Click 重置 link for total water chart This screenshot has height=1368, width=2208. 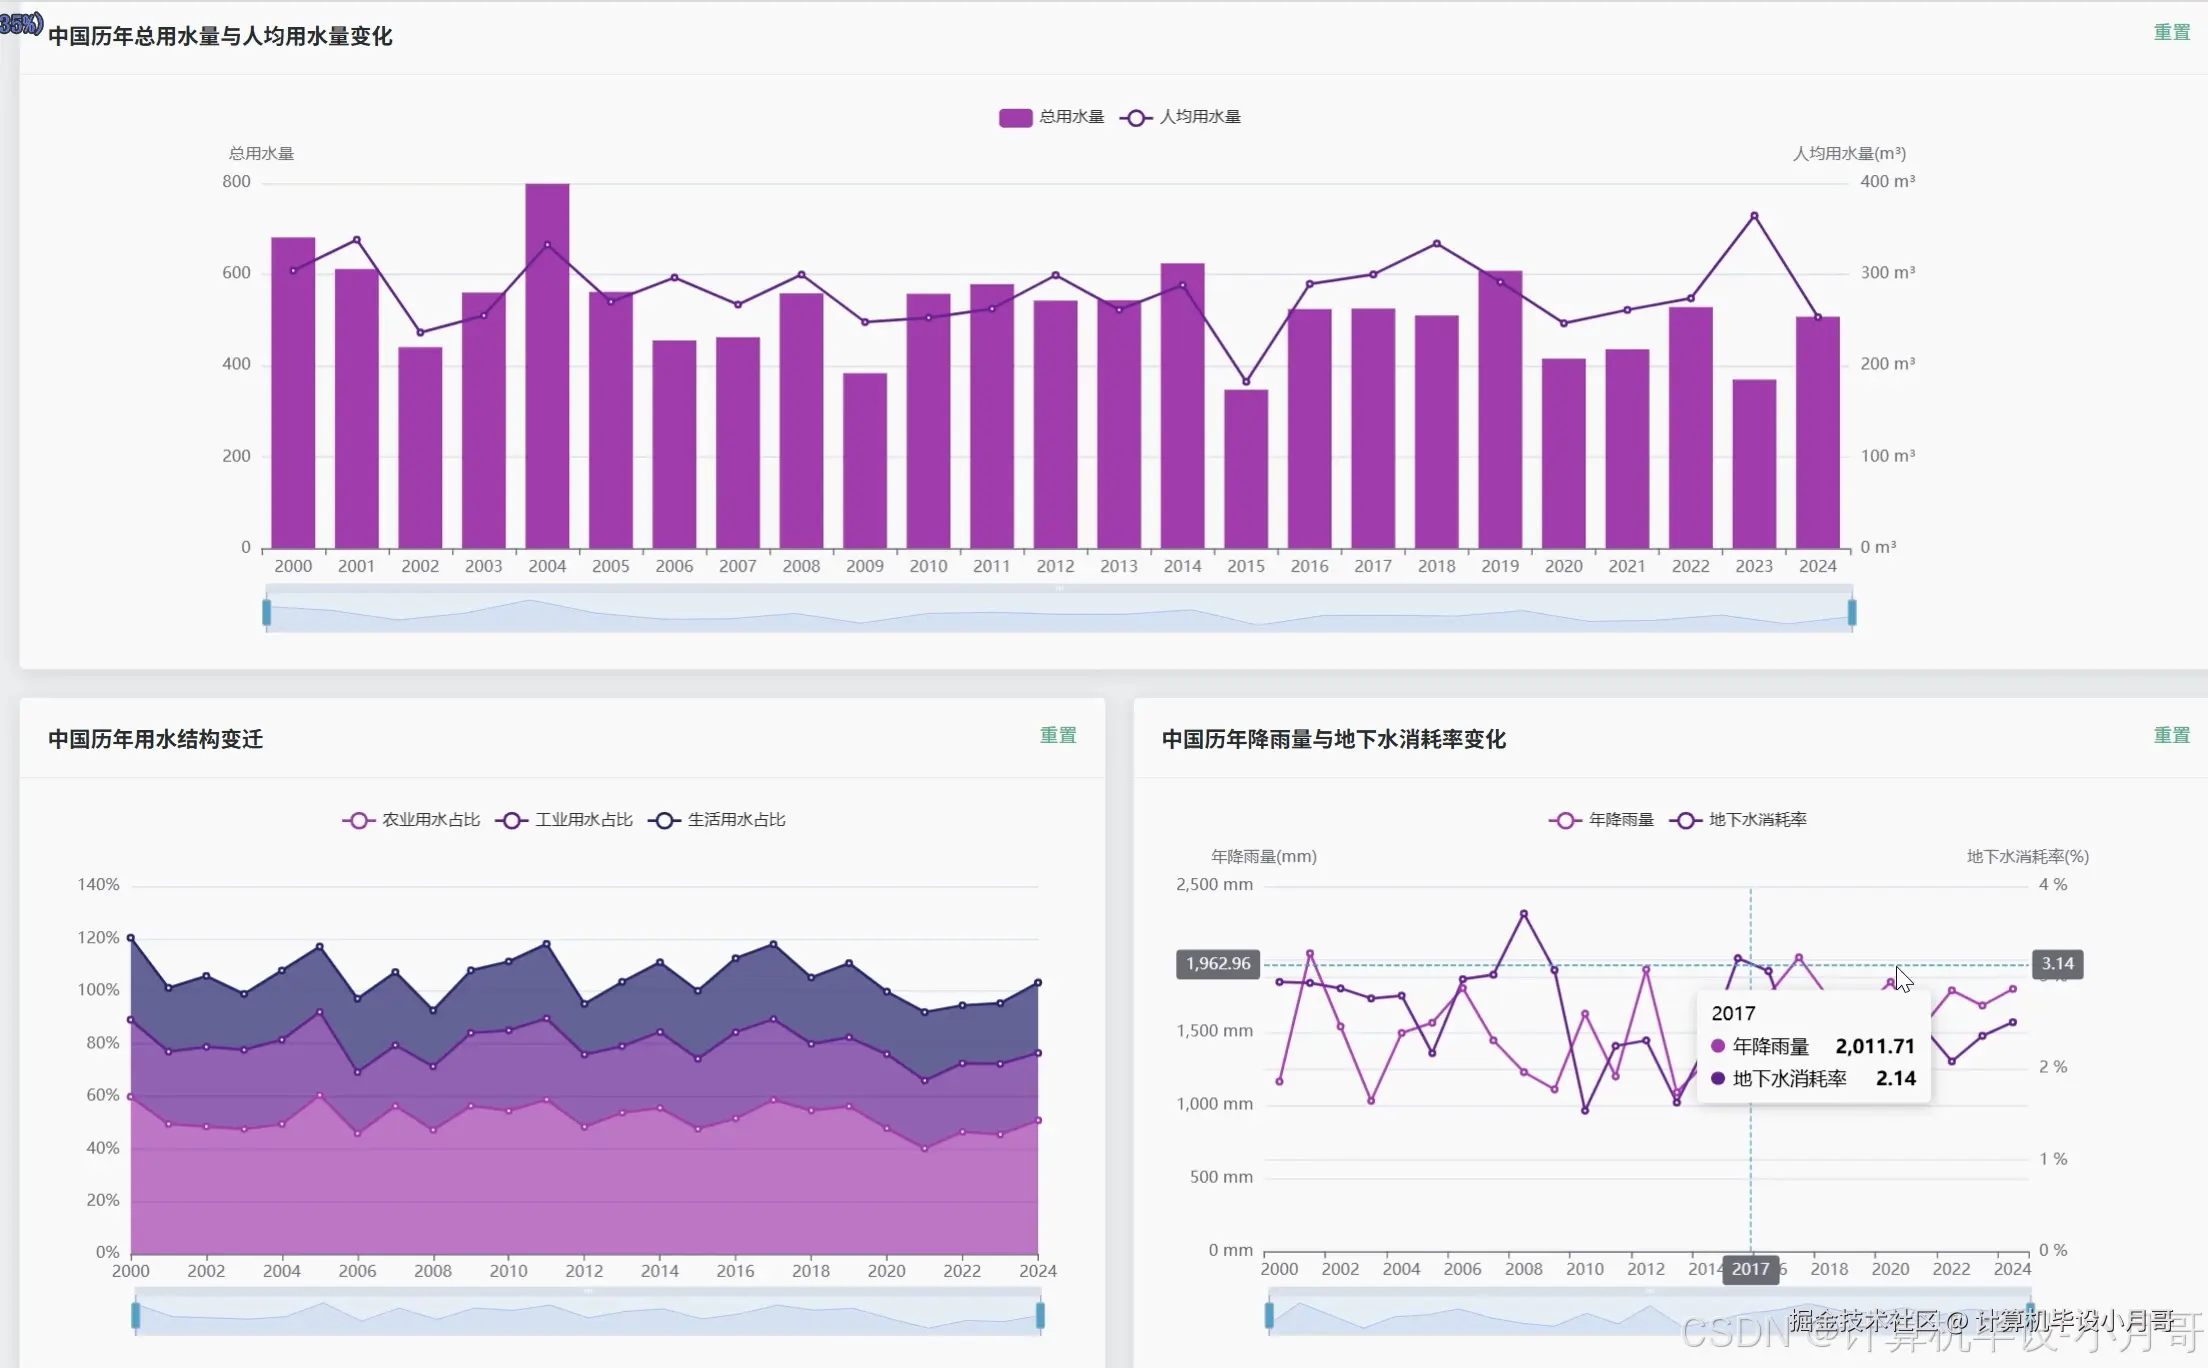[x=2171, y=33]
